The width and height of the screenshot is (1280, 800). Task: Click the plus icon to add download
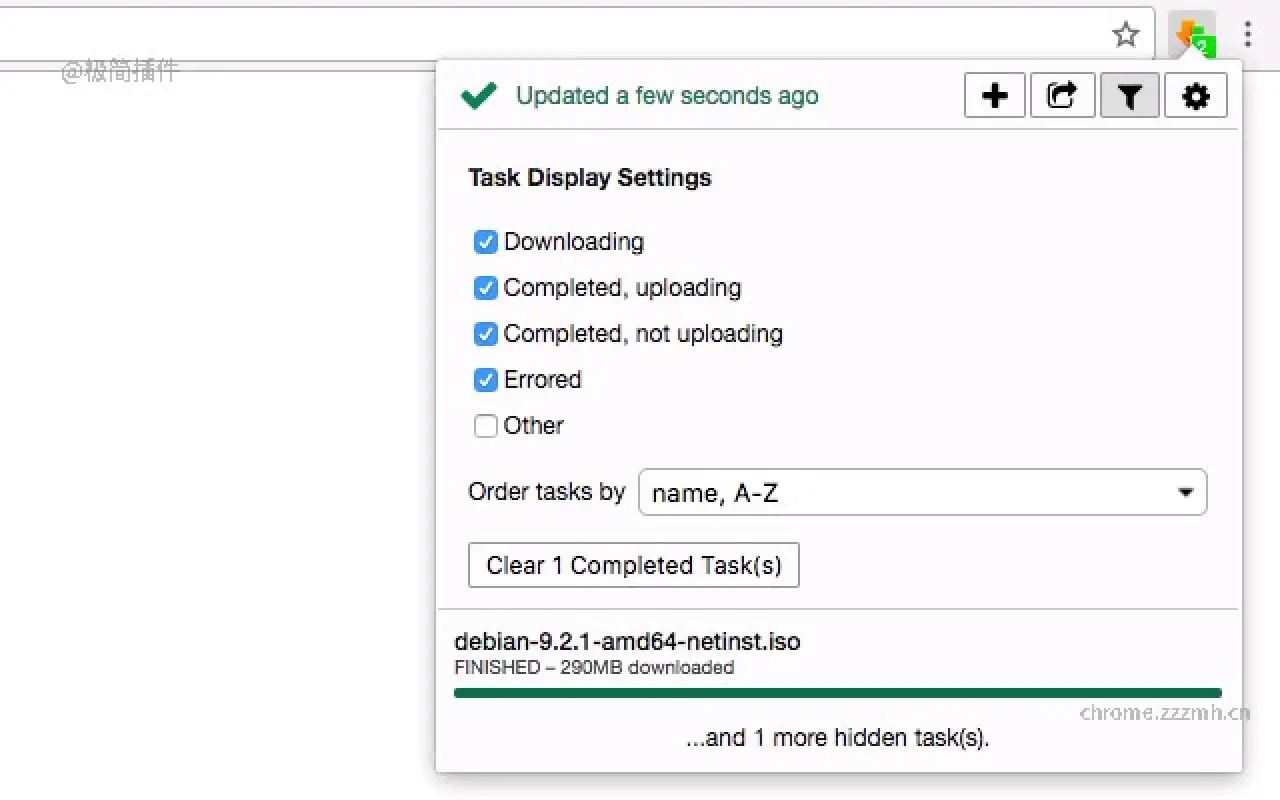(x=995, y=96)
